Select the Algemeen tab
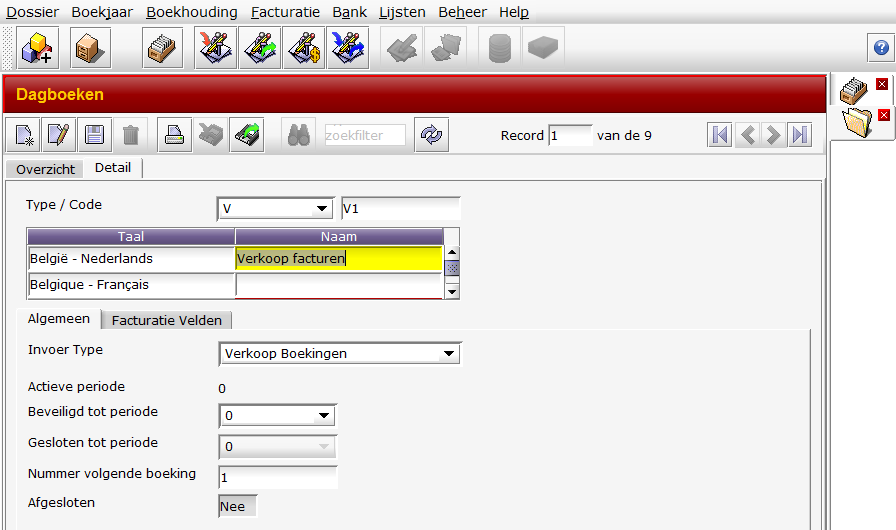 [x=59, y=319]
